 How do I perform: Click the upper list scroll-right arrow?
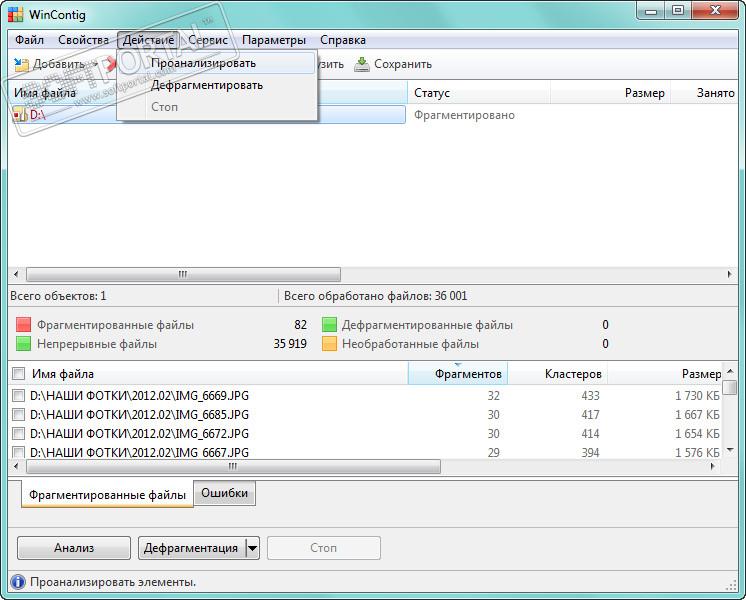[x=730, y=274]
